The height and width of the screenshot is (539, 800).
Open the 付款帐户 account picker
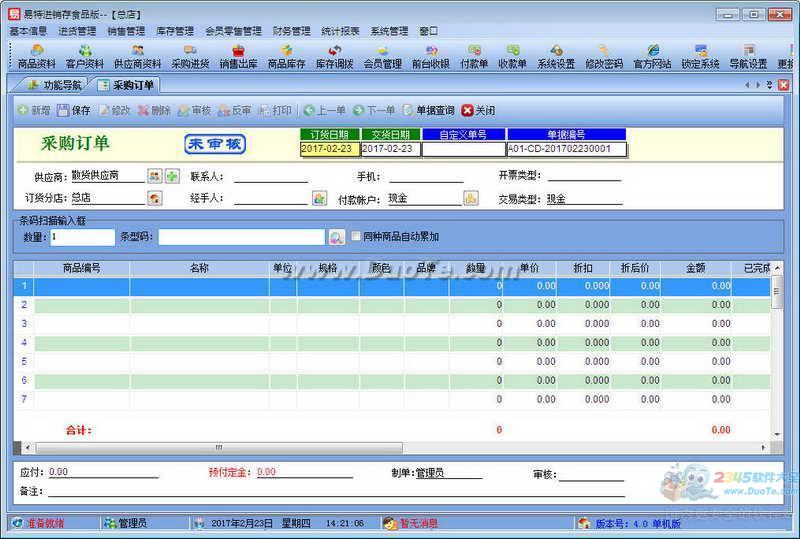(470, 198)
